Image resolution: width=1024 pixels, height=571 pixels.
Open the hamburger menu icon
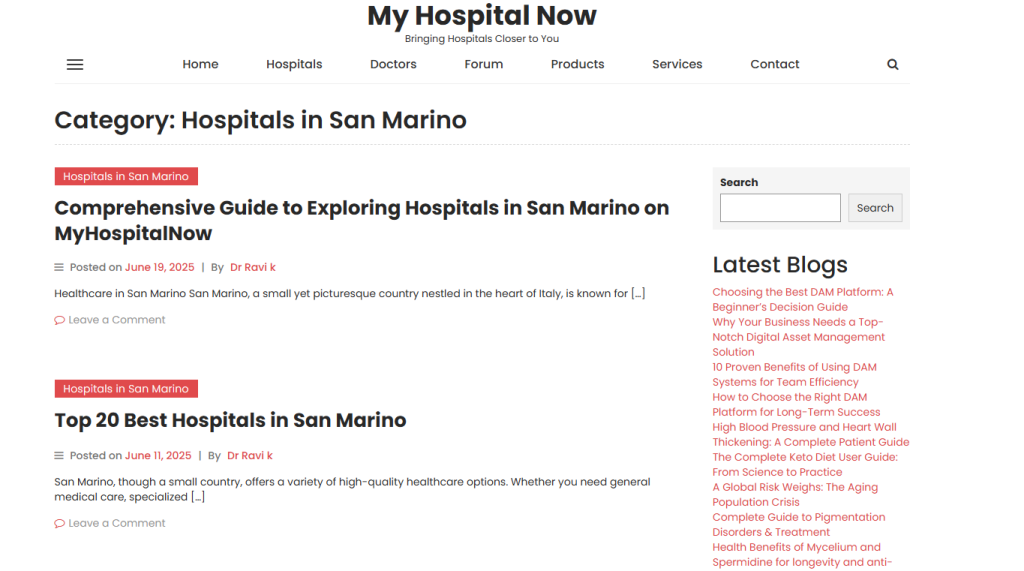(75, 64)
